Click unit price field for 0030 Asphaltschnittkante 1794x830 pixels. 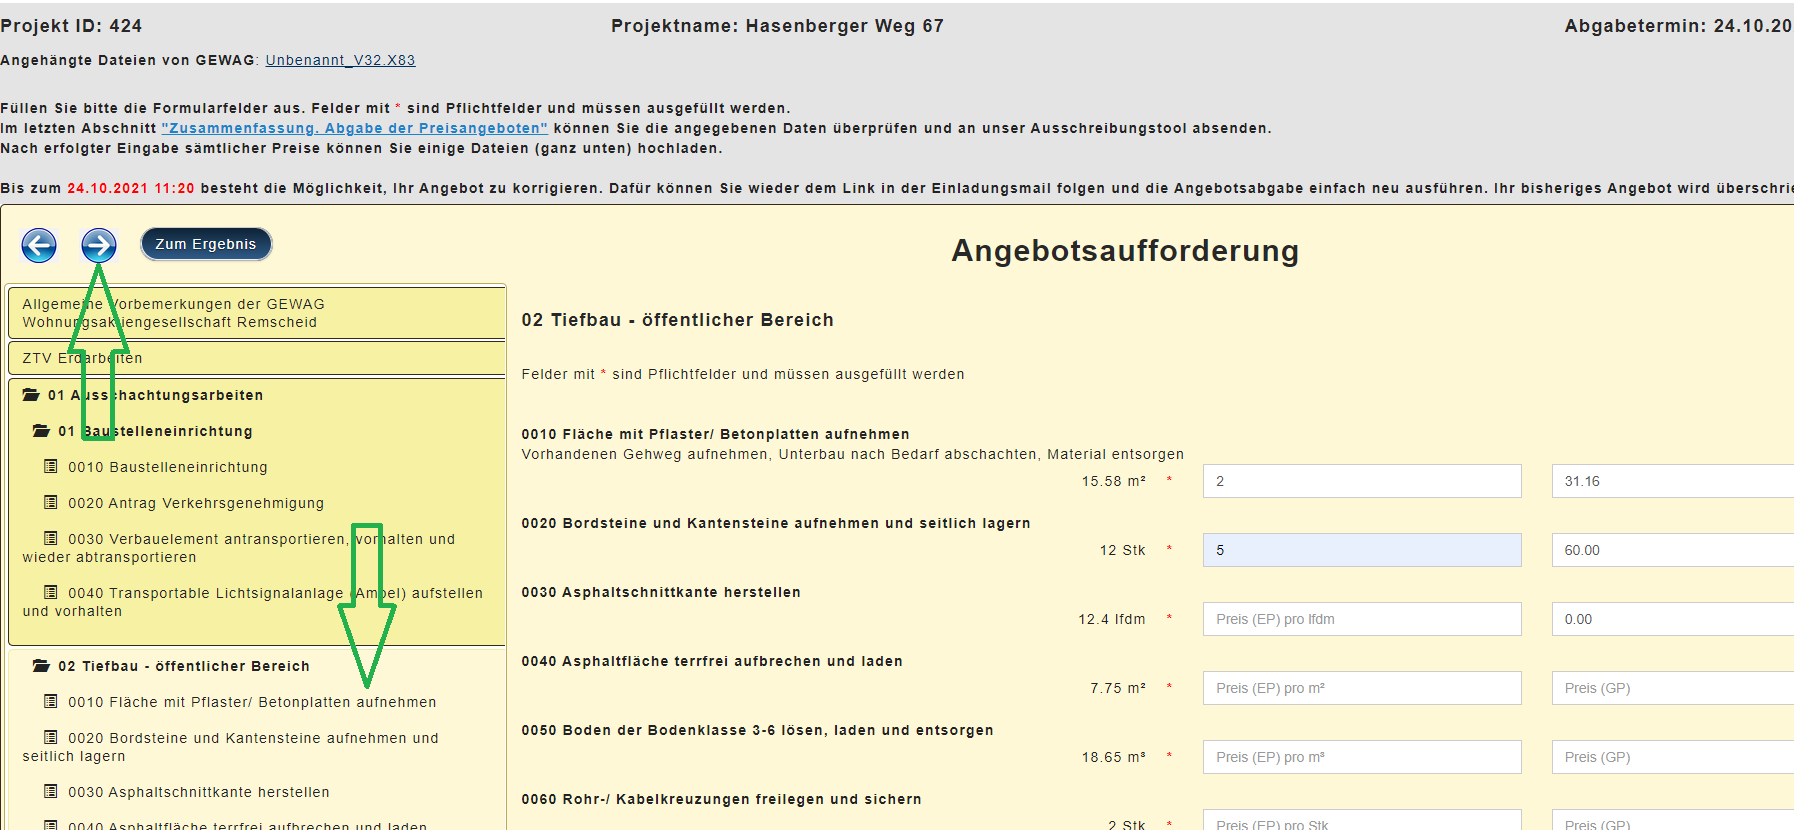[x=1361, y=619]
